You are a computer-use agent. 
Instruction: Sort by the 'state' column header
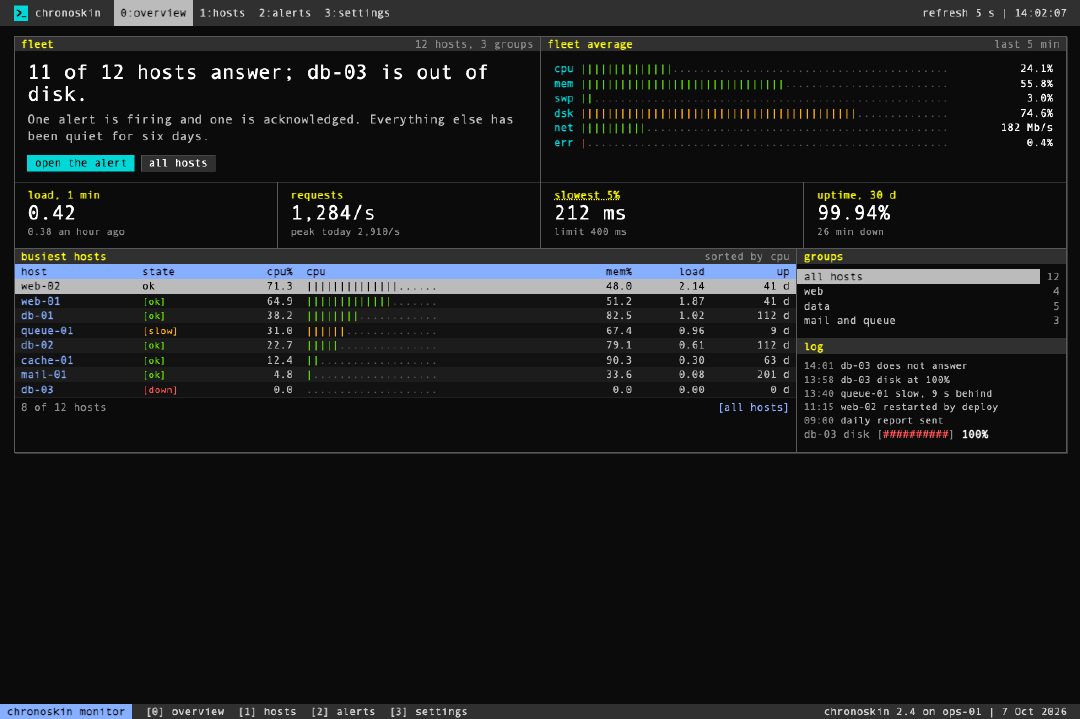(158, 272)
